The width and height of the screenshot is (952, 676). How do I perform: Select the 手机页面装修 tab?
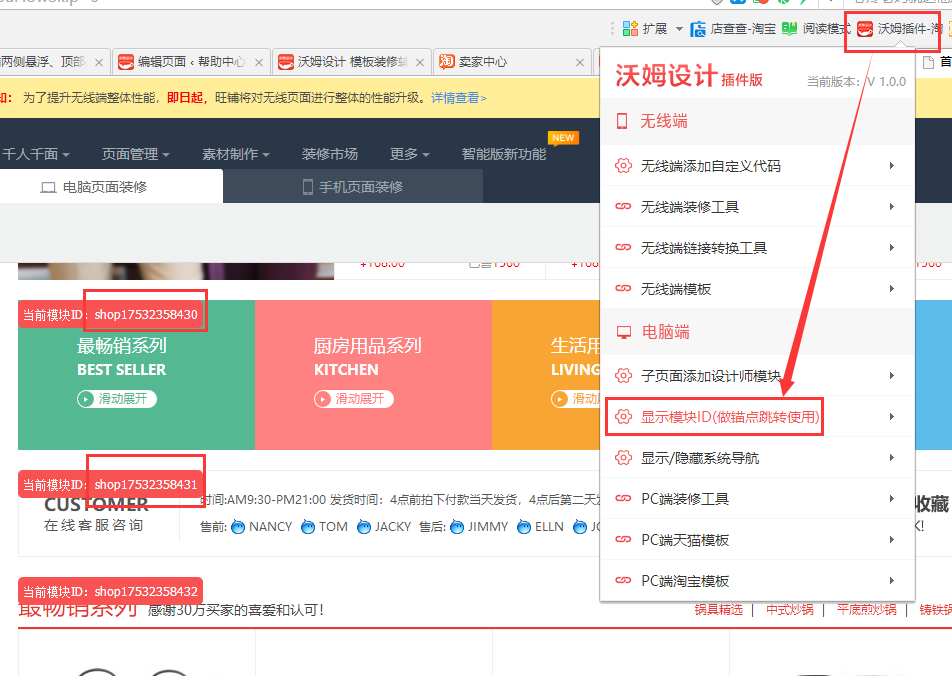coord(353,186)
